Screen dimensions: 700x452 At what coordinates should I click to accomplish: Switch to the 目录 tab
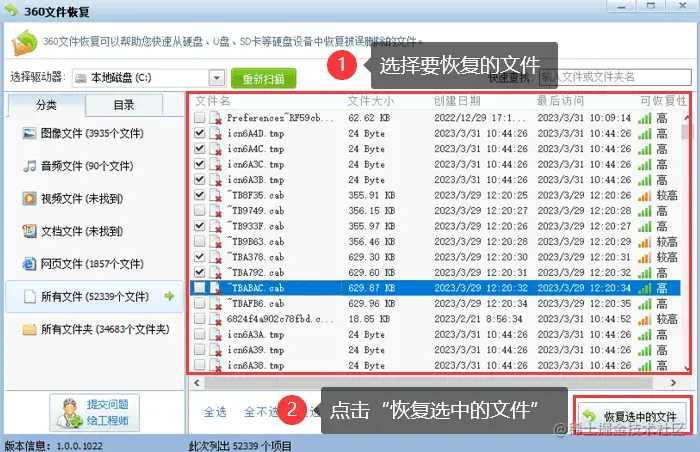click(124, 105)
